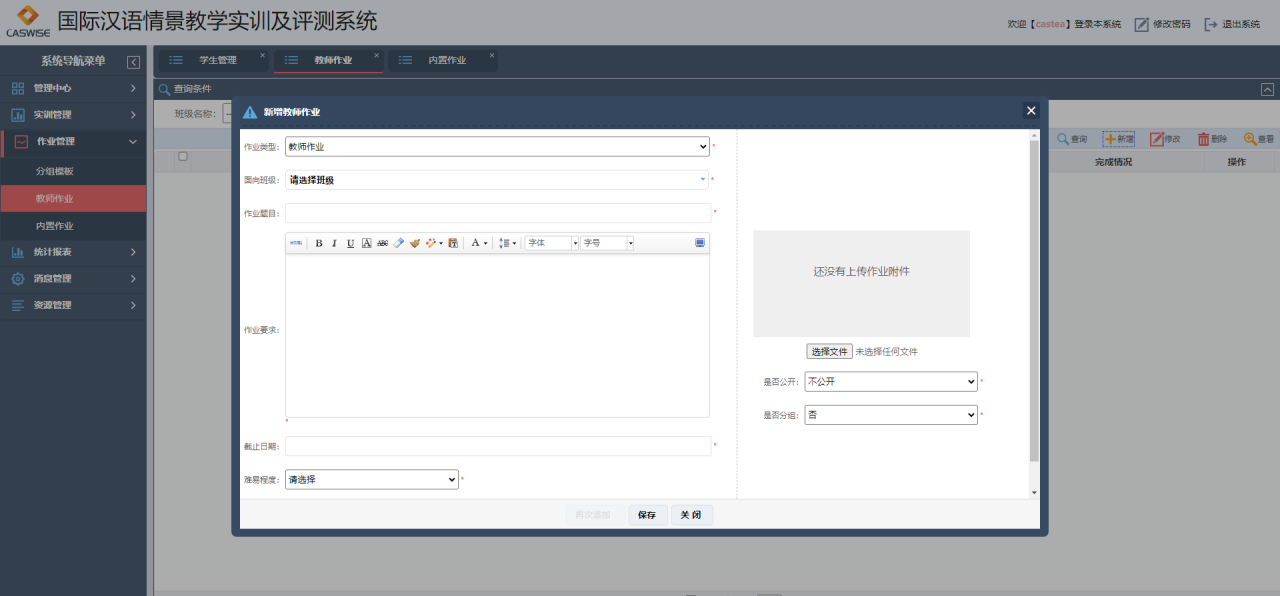Select 内置作业 in the sidebar menu
The height and width of the screenshot is (596, 1280).
(x=55, y=226)
